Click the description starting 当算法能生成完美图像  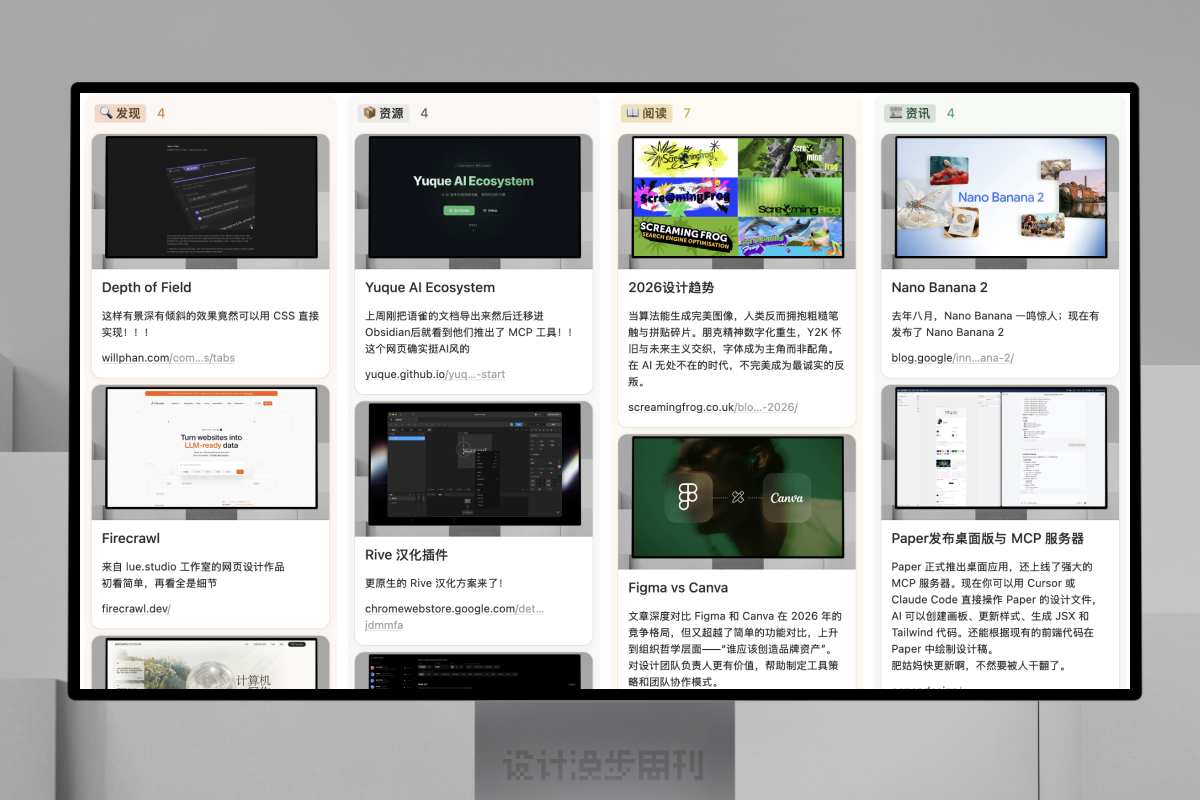coord(737,349)
